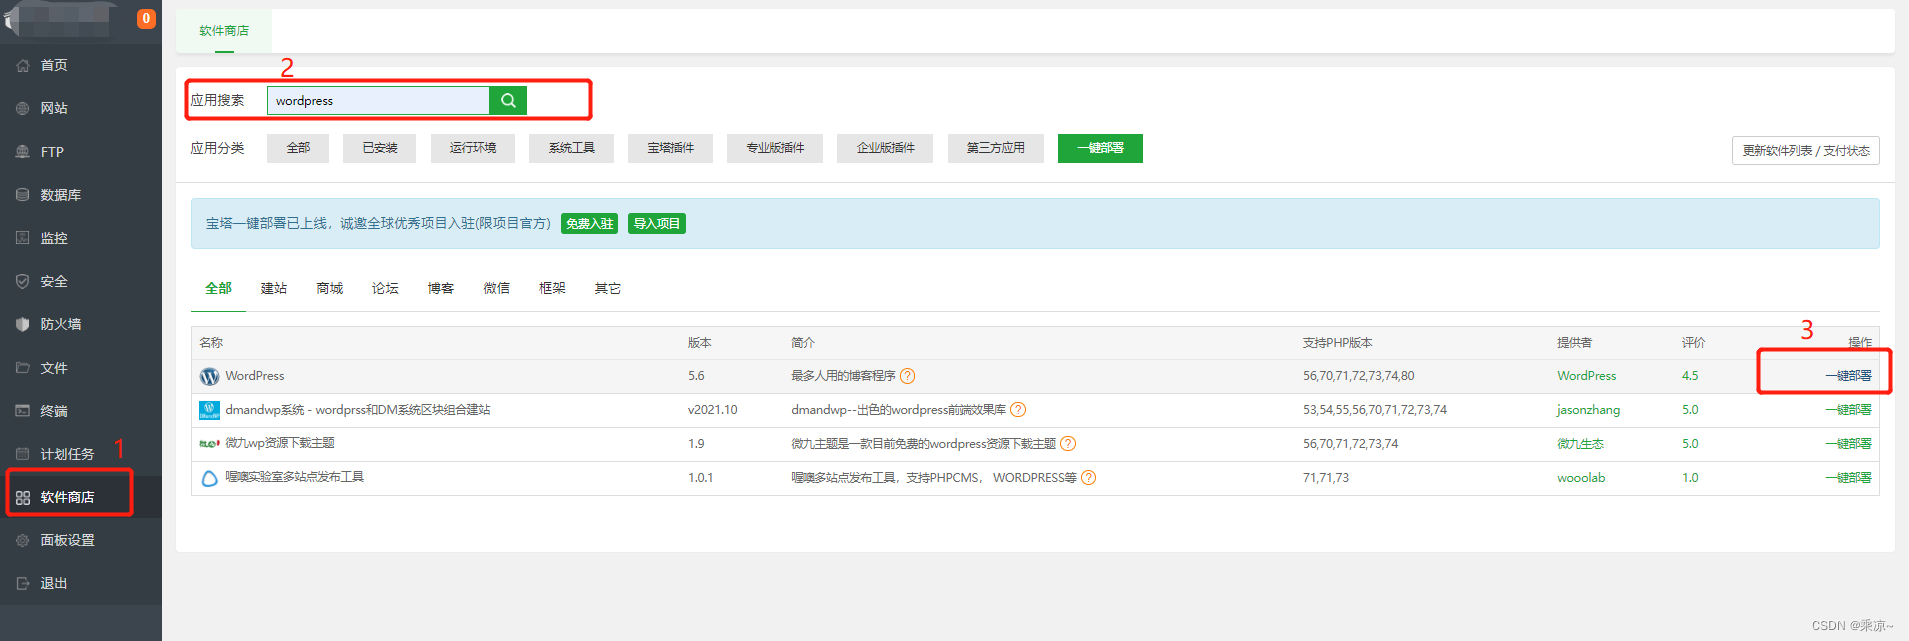Click the search field containing wordpress
Screen dimensions: 1909x641
point(378,100)
